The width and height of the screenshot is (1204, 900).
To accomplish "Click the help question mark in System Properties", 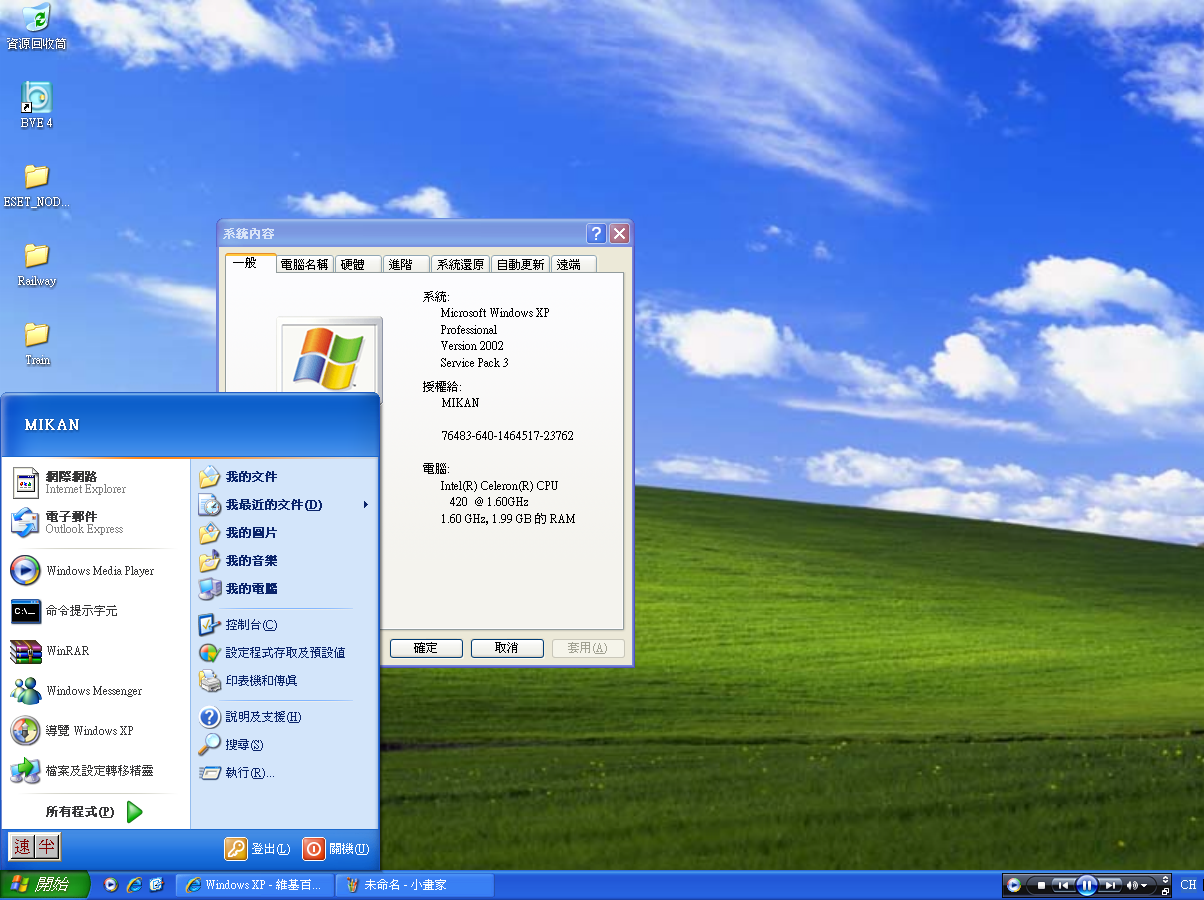I will click(597, 234).
